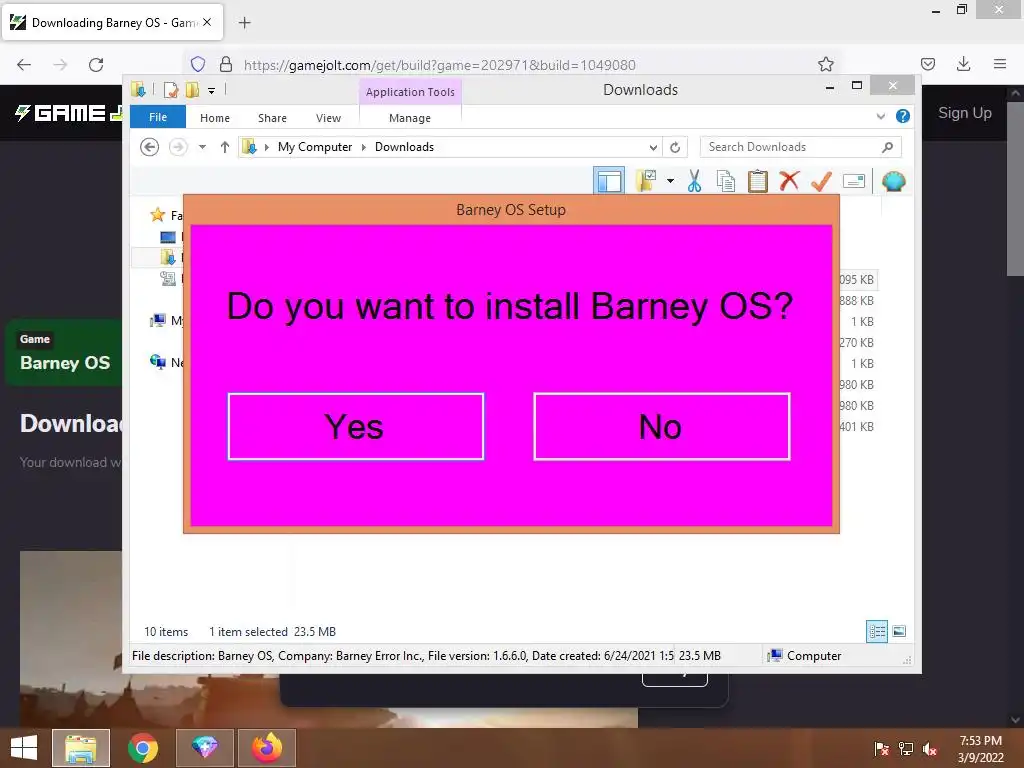
Task: Click File Explorer in the taskbar
Action: click(x=81, y=748)
